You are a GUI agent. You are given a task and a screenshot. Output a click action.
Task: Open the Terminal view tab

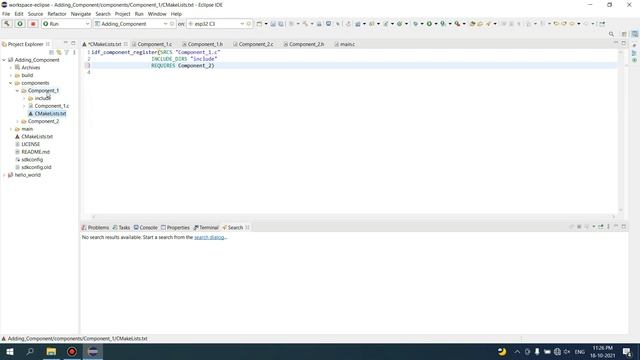click(206, 227)
